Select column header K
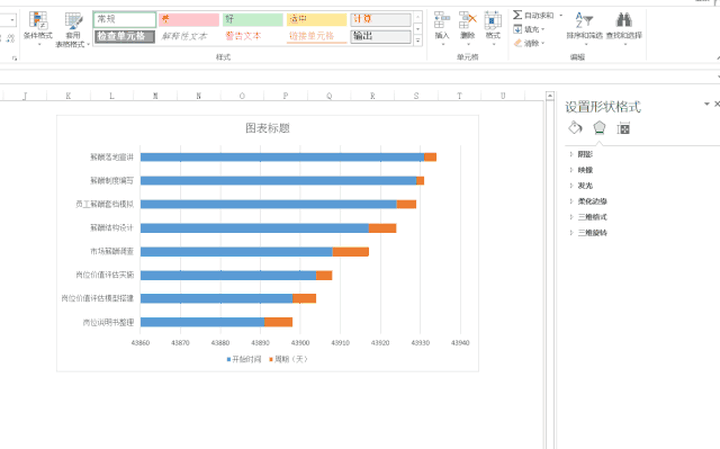Image resolution: width=720 pixels, height=449 pixels. click(68, 95)
